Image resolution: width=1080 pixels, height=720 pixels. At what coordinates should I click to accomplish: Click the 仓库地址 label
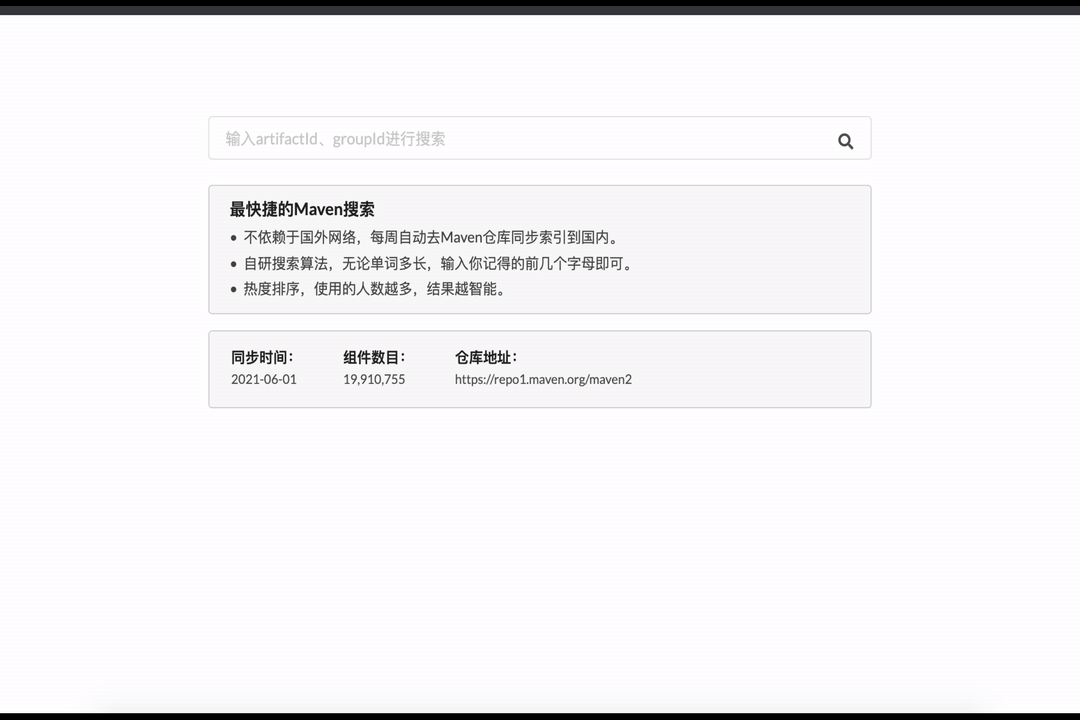pos(487,357)
